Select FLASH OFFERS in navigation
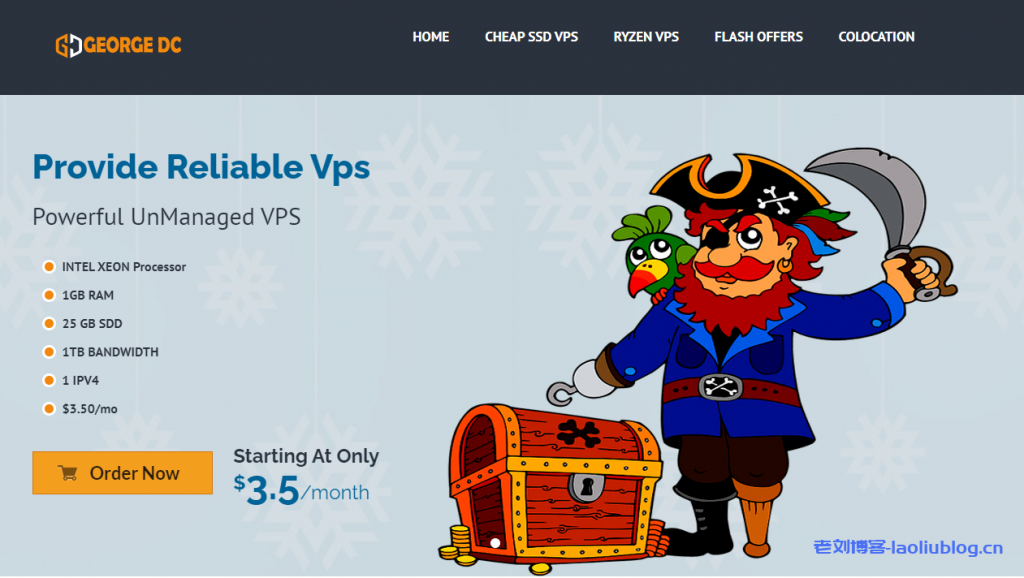Image resolution: width=1024 pixels, height=578 pixels. (758, 37)
